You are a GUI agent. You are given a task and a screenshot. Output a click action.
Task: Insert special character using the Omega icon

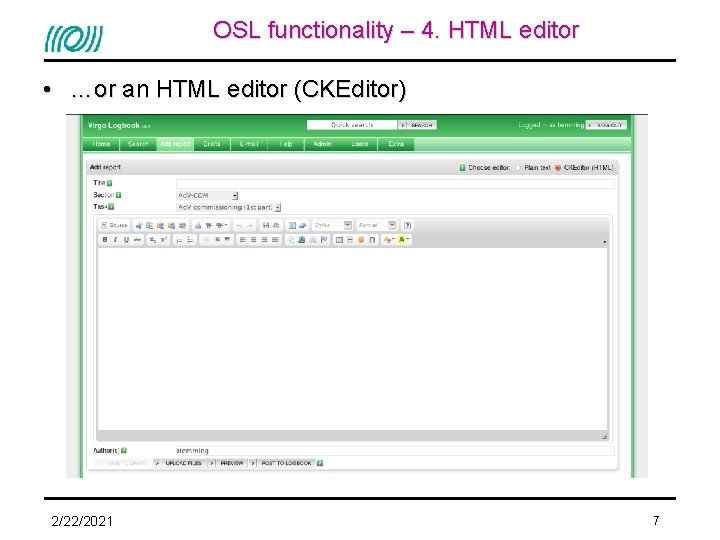point(372,240)
